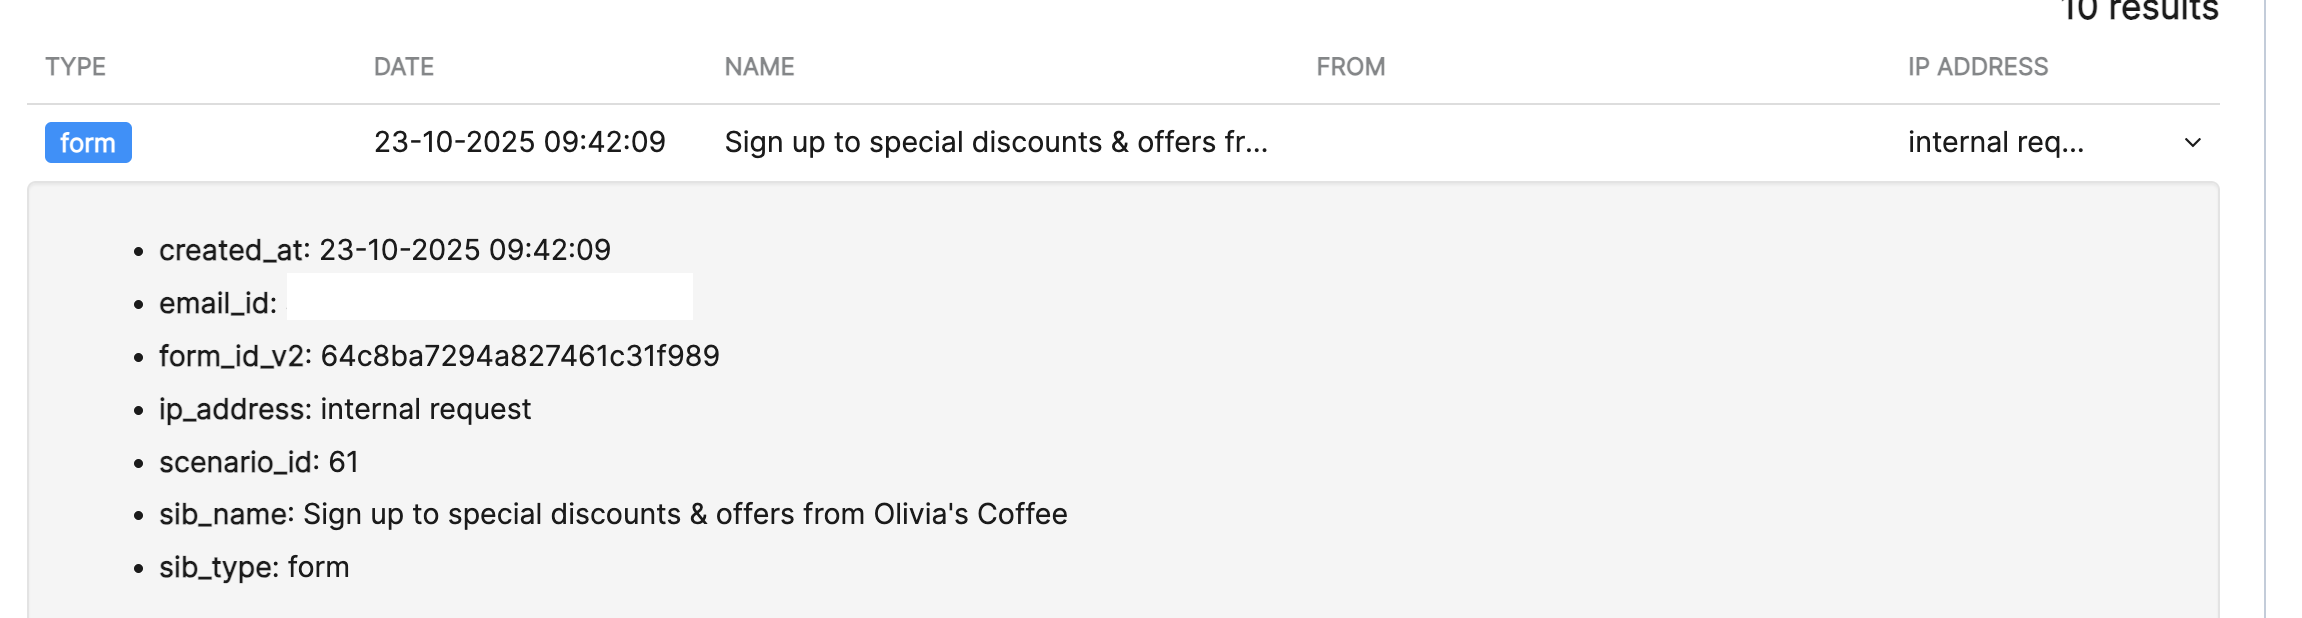This screenshot has width=2302, height=618.
Task: Click the '10 results' count text
Action: pyautogui.click(x=2138, y=10)
